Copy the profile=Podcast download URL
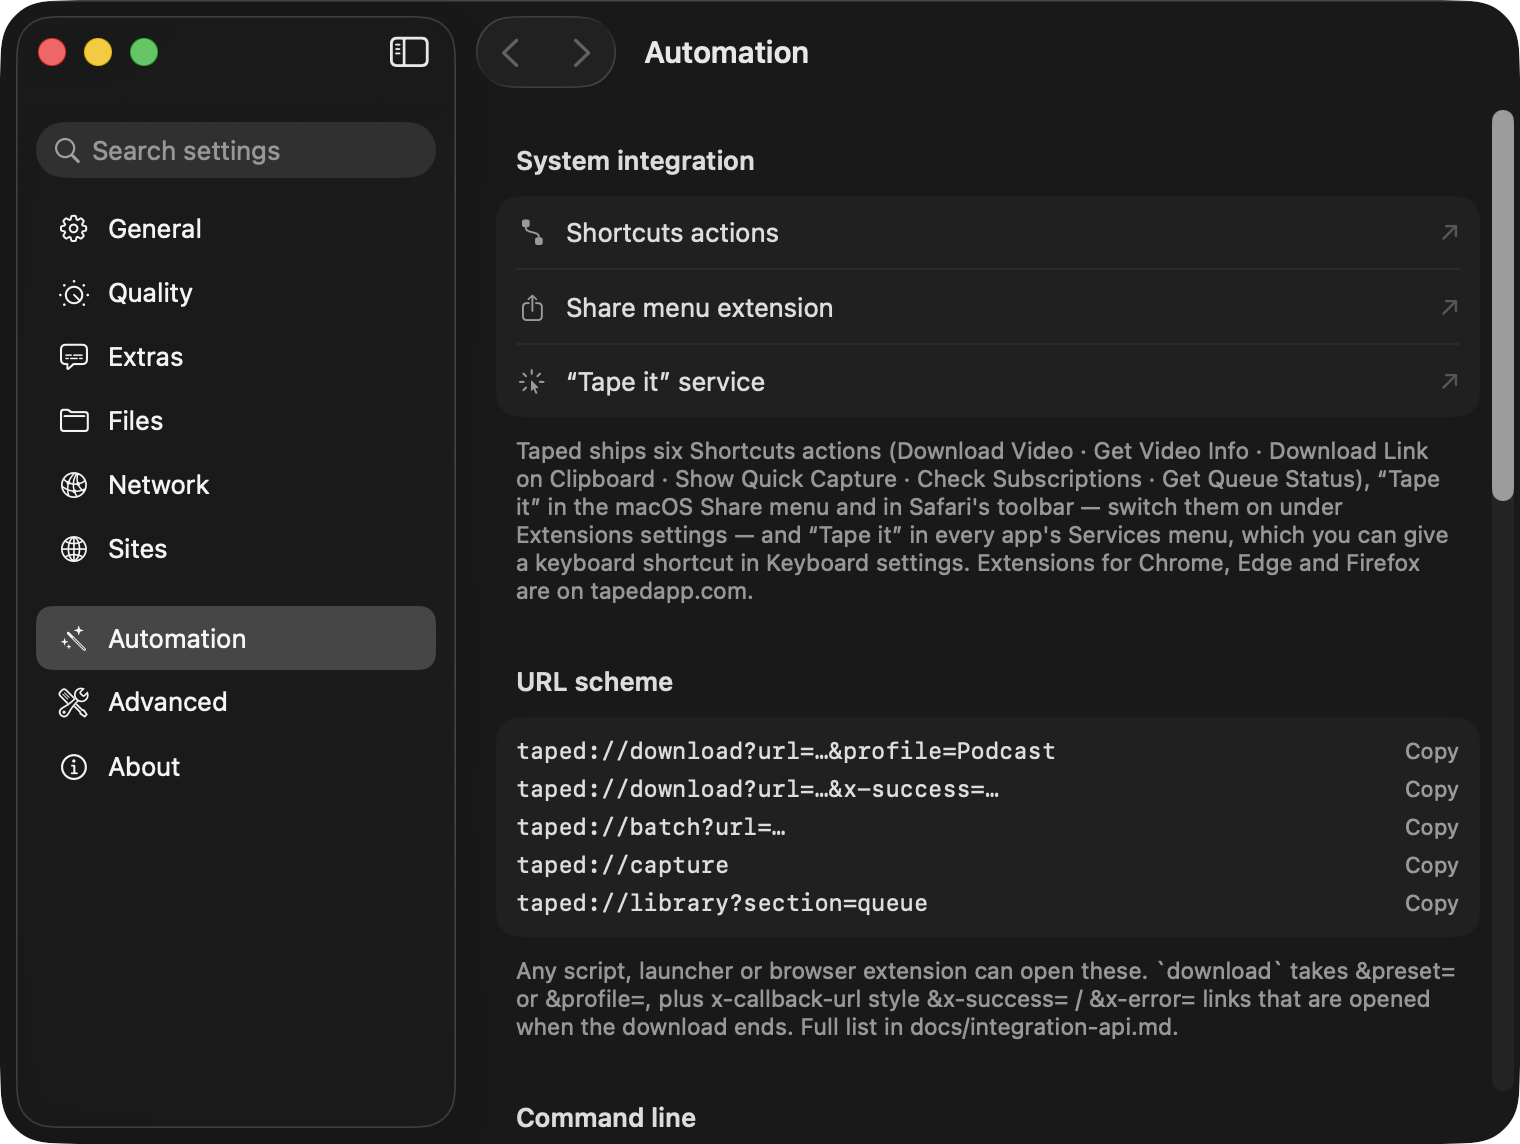 [1431, 751]
